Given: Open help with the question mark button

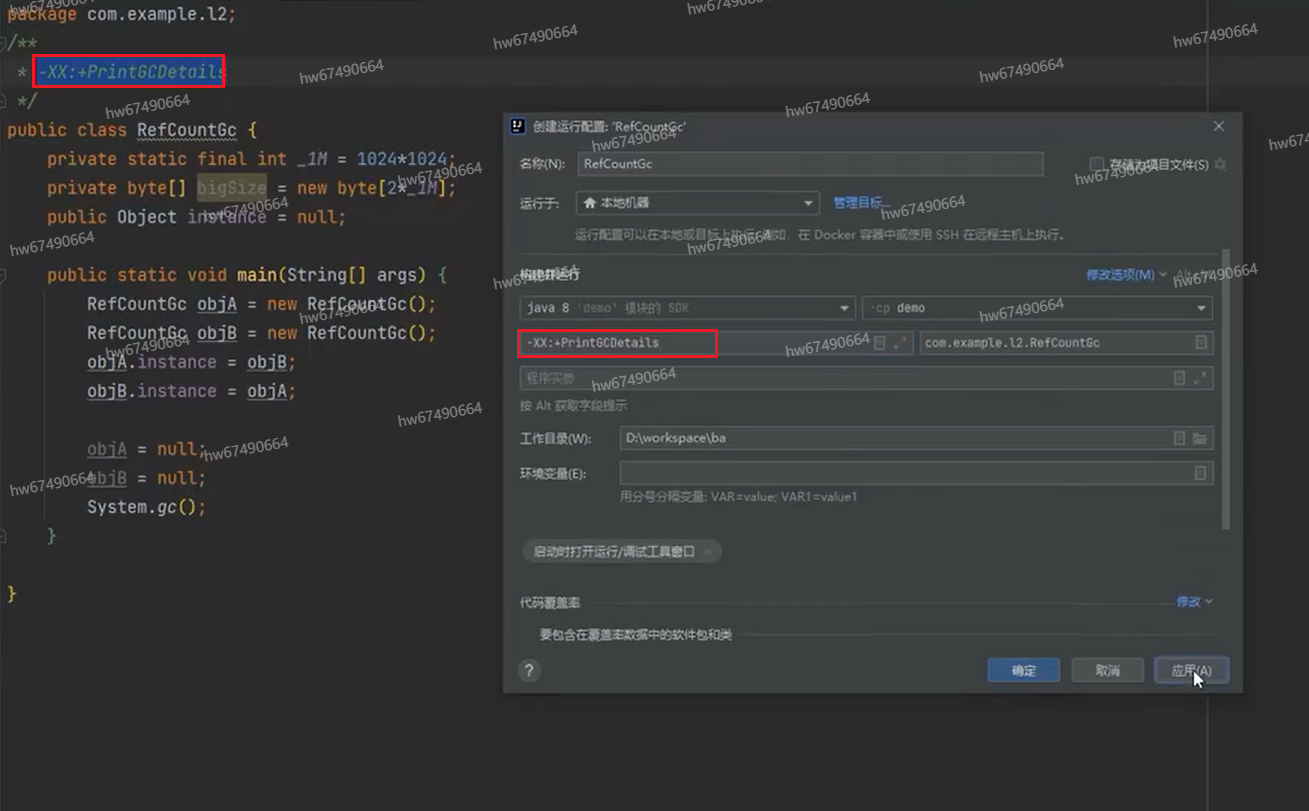Looking at the screenshot, I should click(x=529, y=671).
